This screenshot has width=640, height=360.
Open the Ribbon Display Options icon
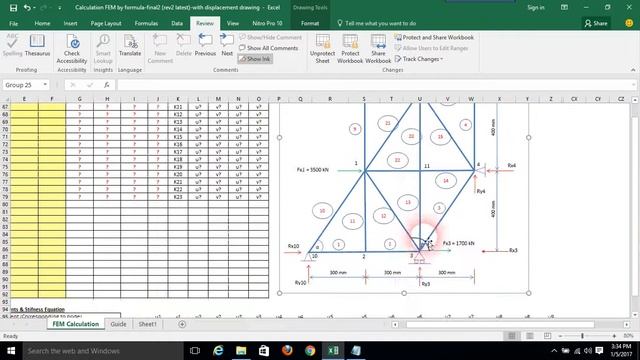pos(564,8)
